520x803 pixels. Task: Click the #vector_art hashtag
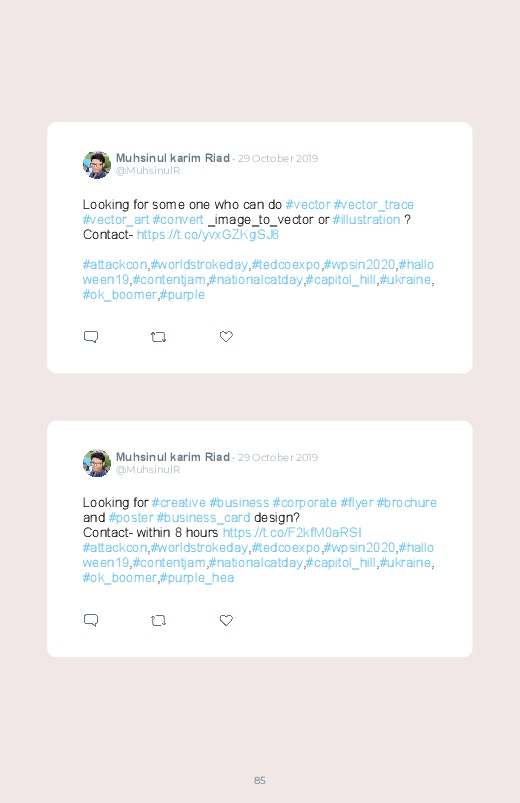(116, 220)
